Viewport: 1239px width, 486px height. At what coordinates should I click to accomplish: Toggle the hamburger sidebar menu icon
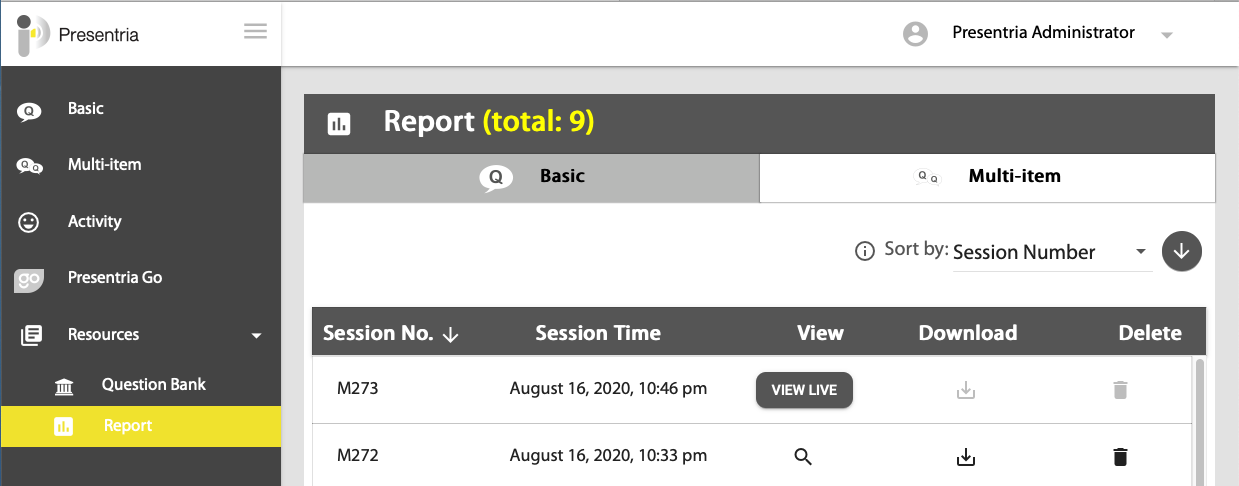click(x=255, y=32)
